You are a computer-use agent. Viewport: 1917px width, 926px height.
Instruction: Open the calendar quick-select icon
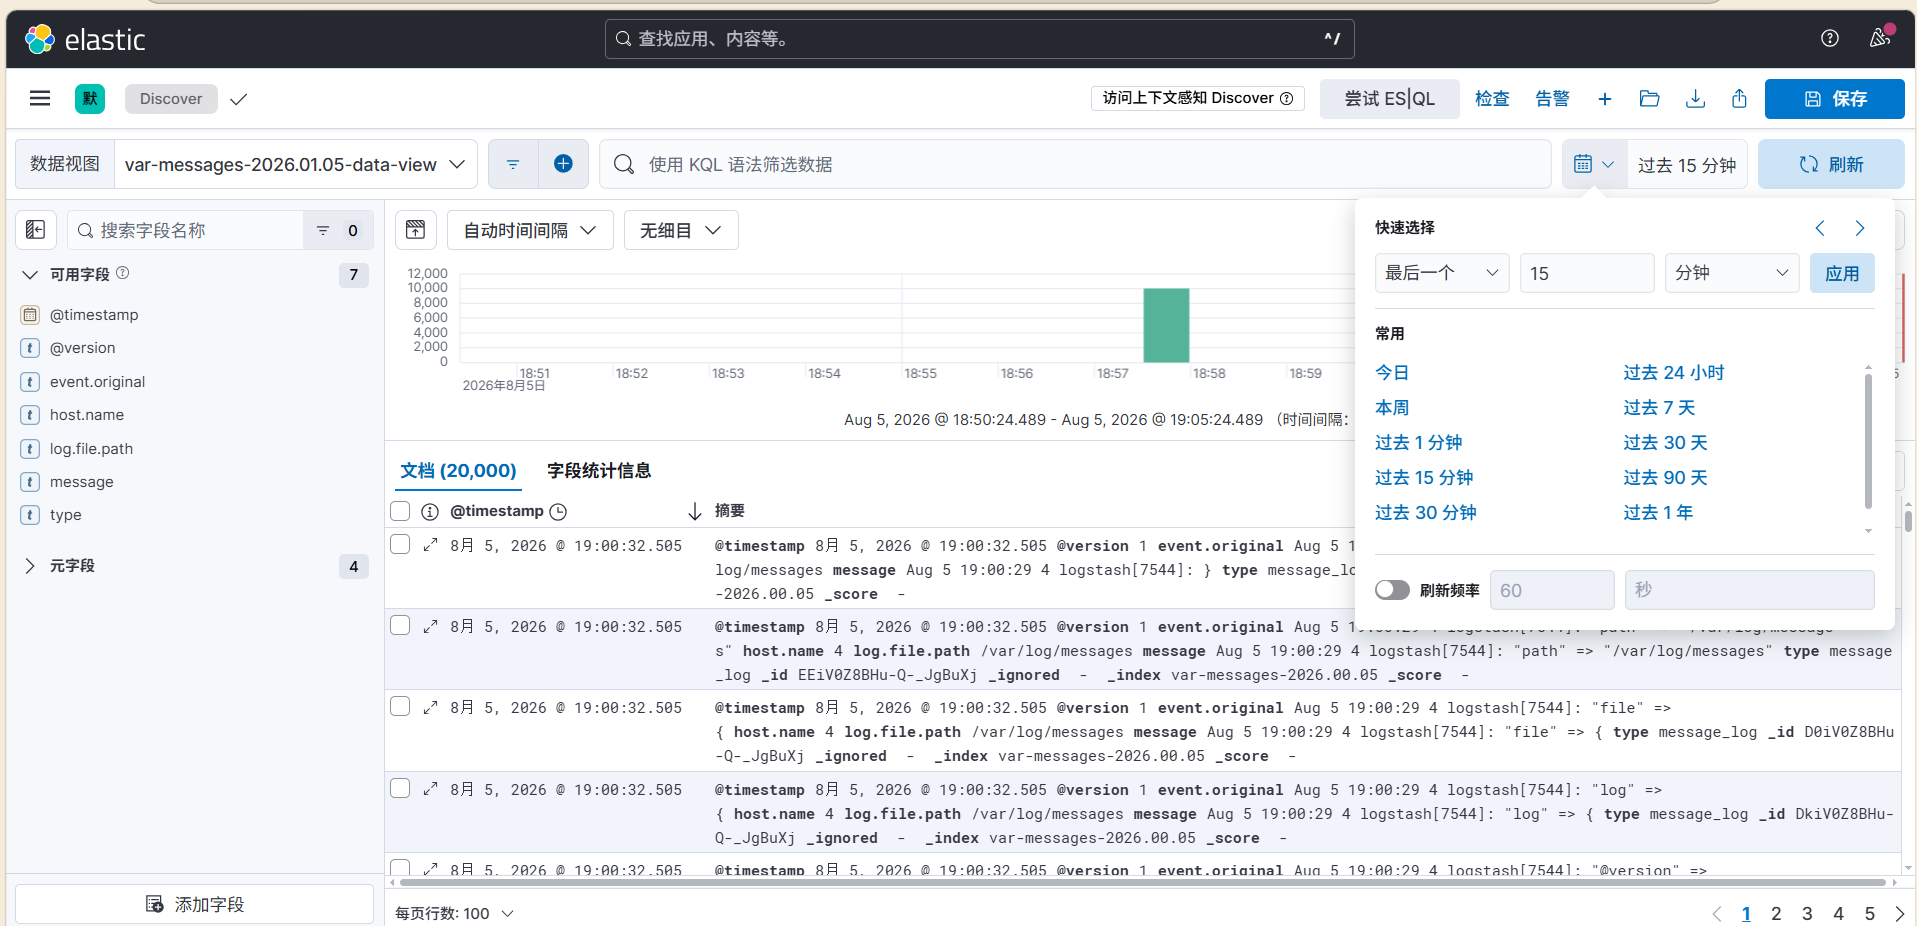pyautogui.click(x=1594, y=164)
